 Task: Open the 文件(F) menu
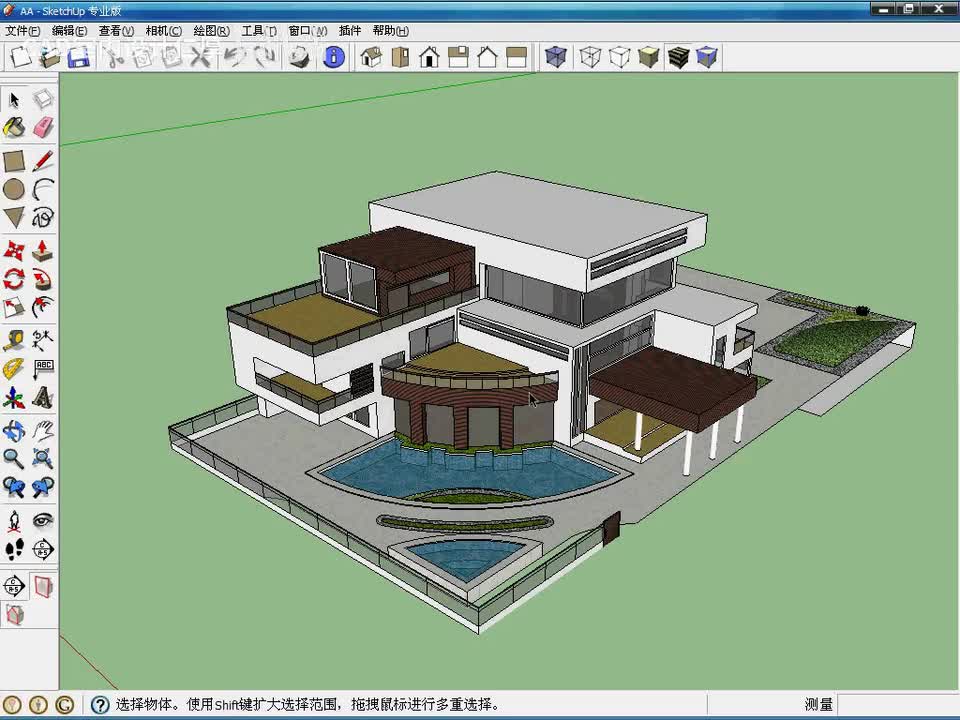[23, 31]
